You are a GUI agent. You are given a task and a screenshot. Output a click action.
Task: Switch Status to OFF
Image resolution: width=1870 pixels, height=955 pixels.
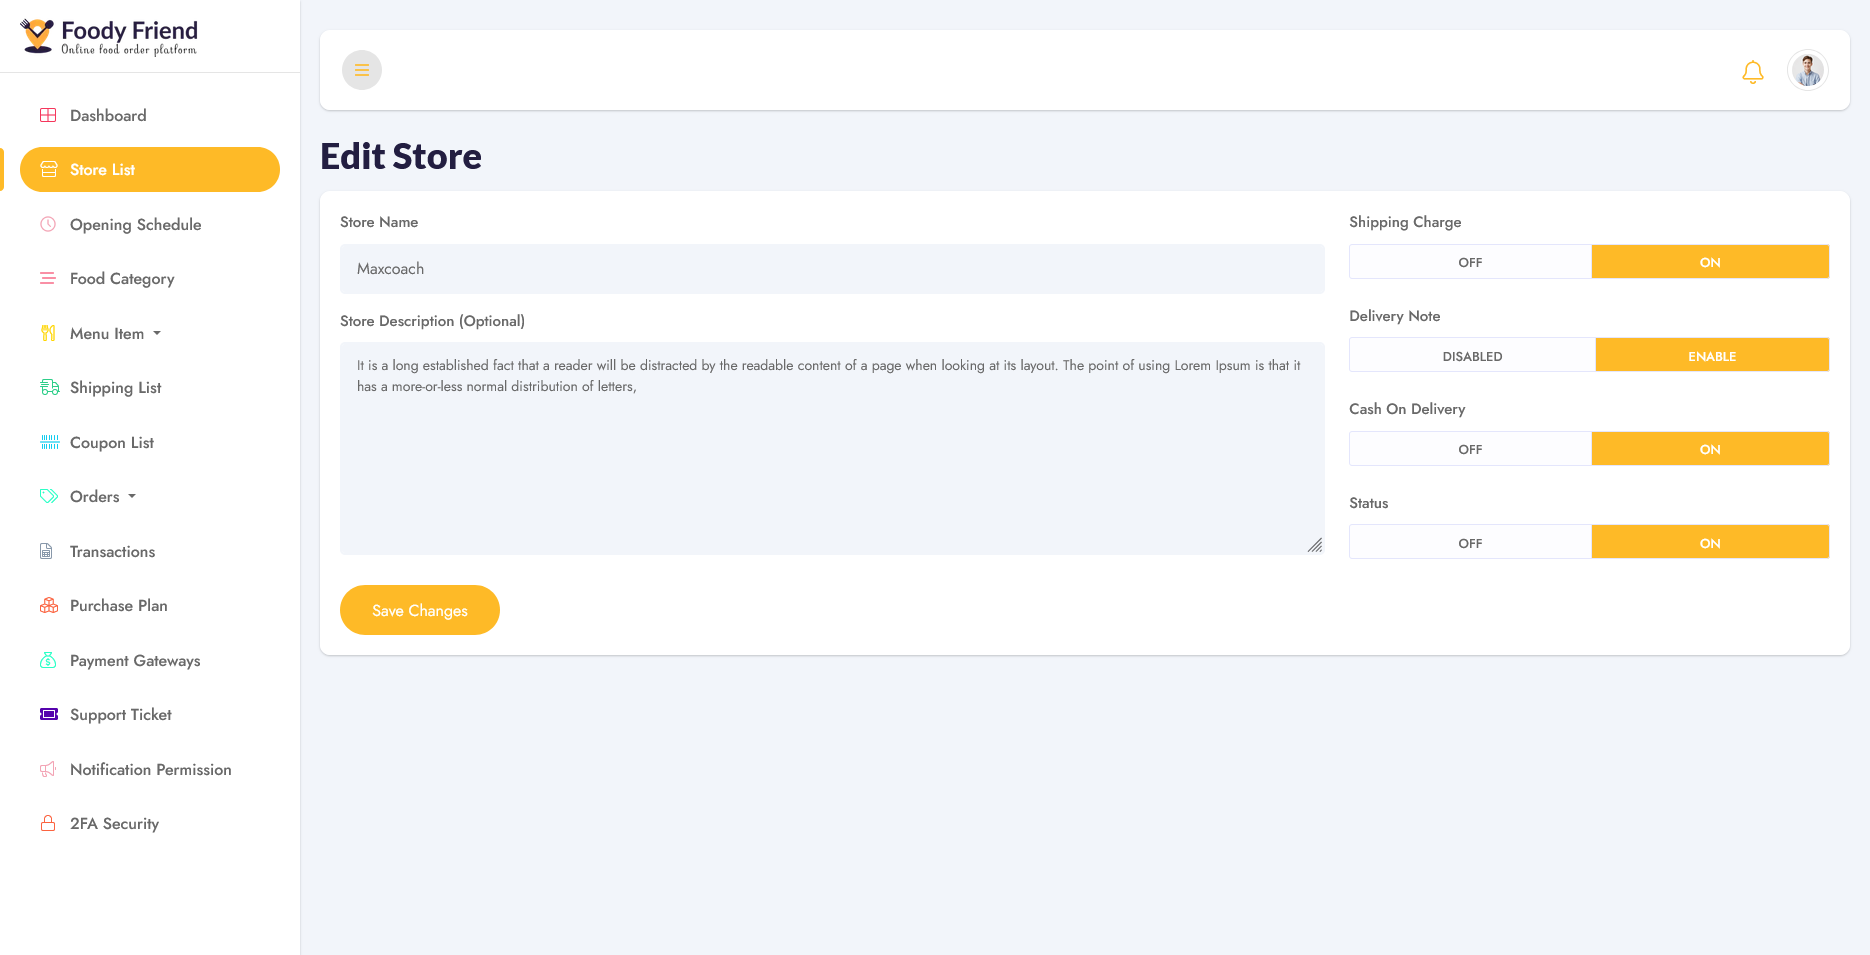click(1470, 542)
